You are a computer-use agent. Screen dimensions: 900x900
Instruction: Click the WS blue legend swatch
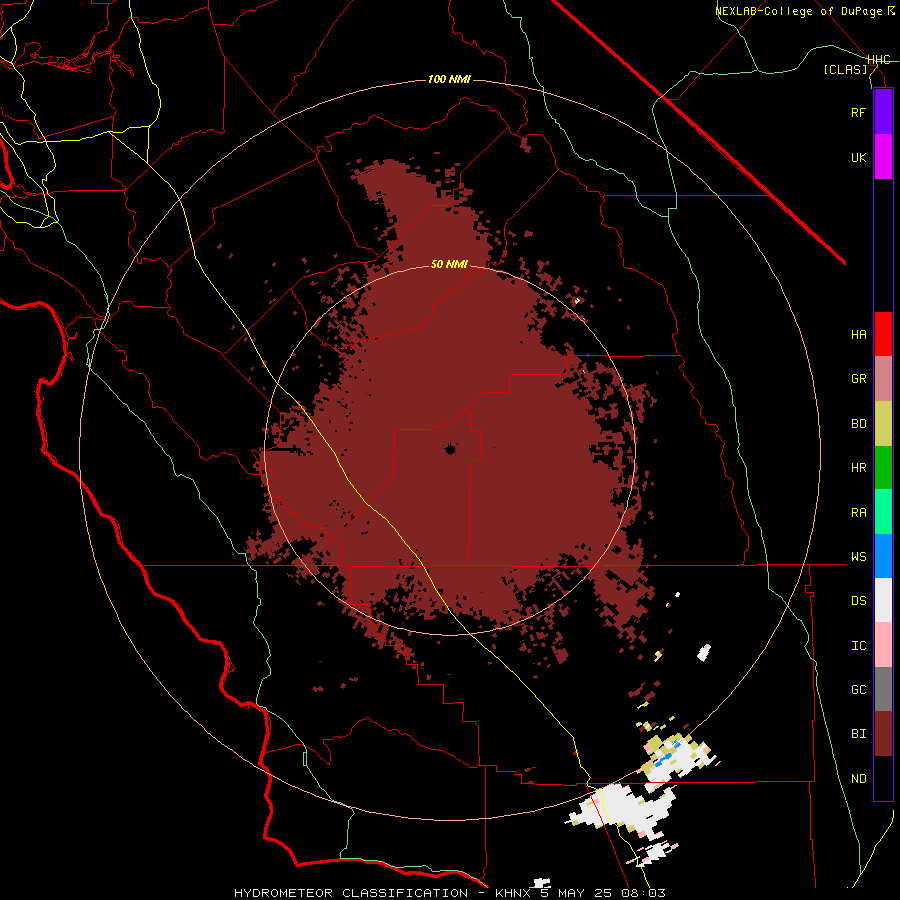pyautogui.click(x=883, y=556)
